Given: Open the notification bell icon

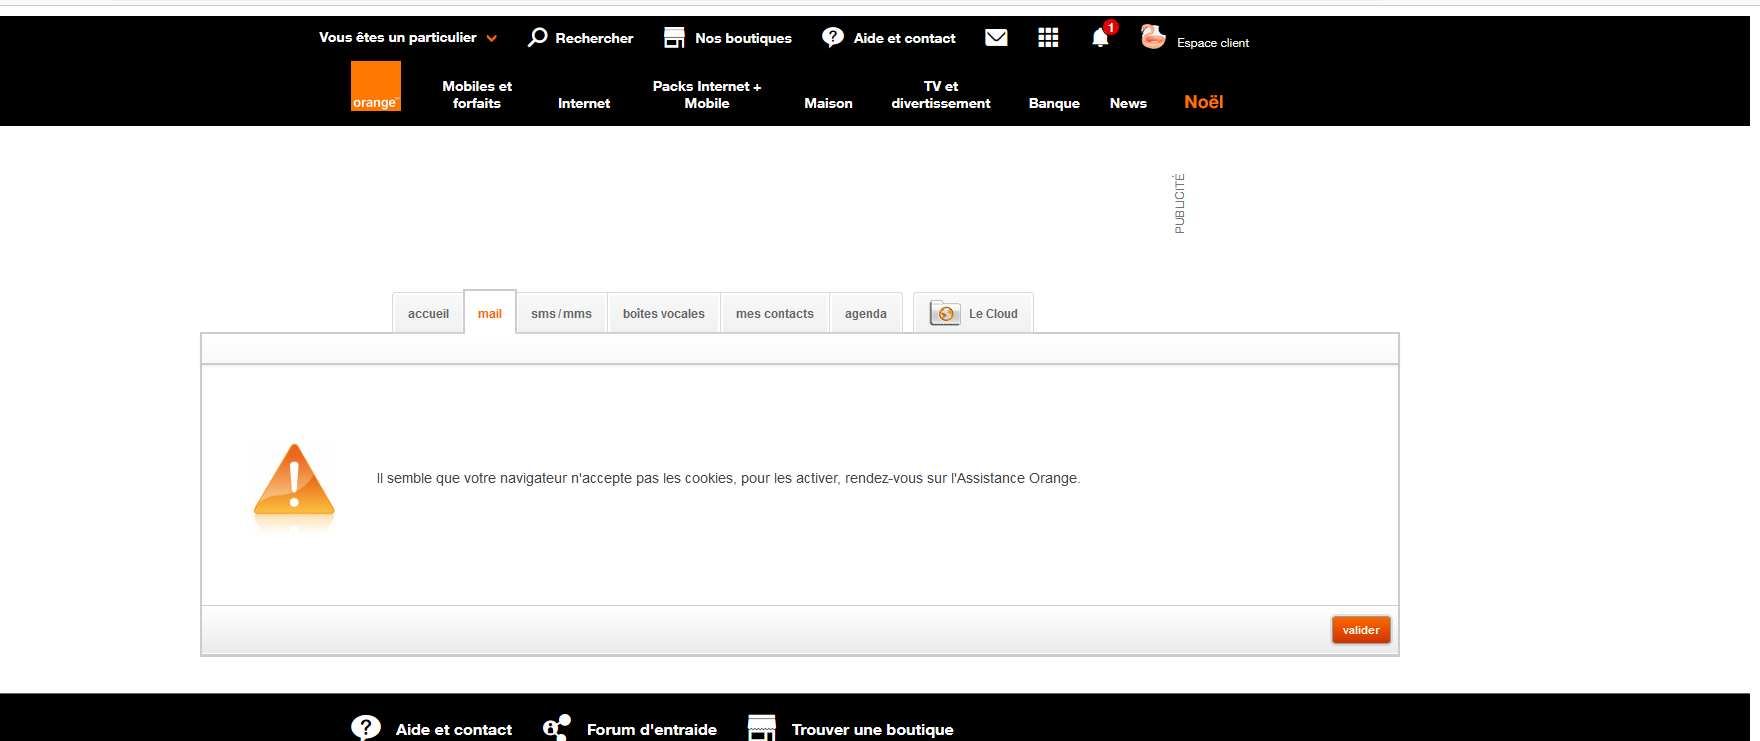Looking at the screenshot, I should [1100, 38].
